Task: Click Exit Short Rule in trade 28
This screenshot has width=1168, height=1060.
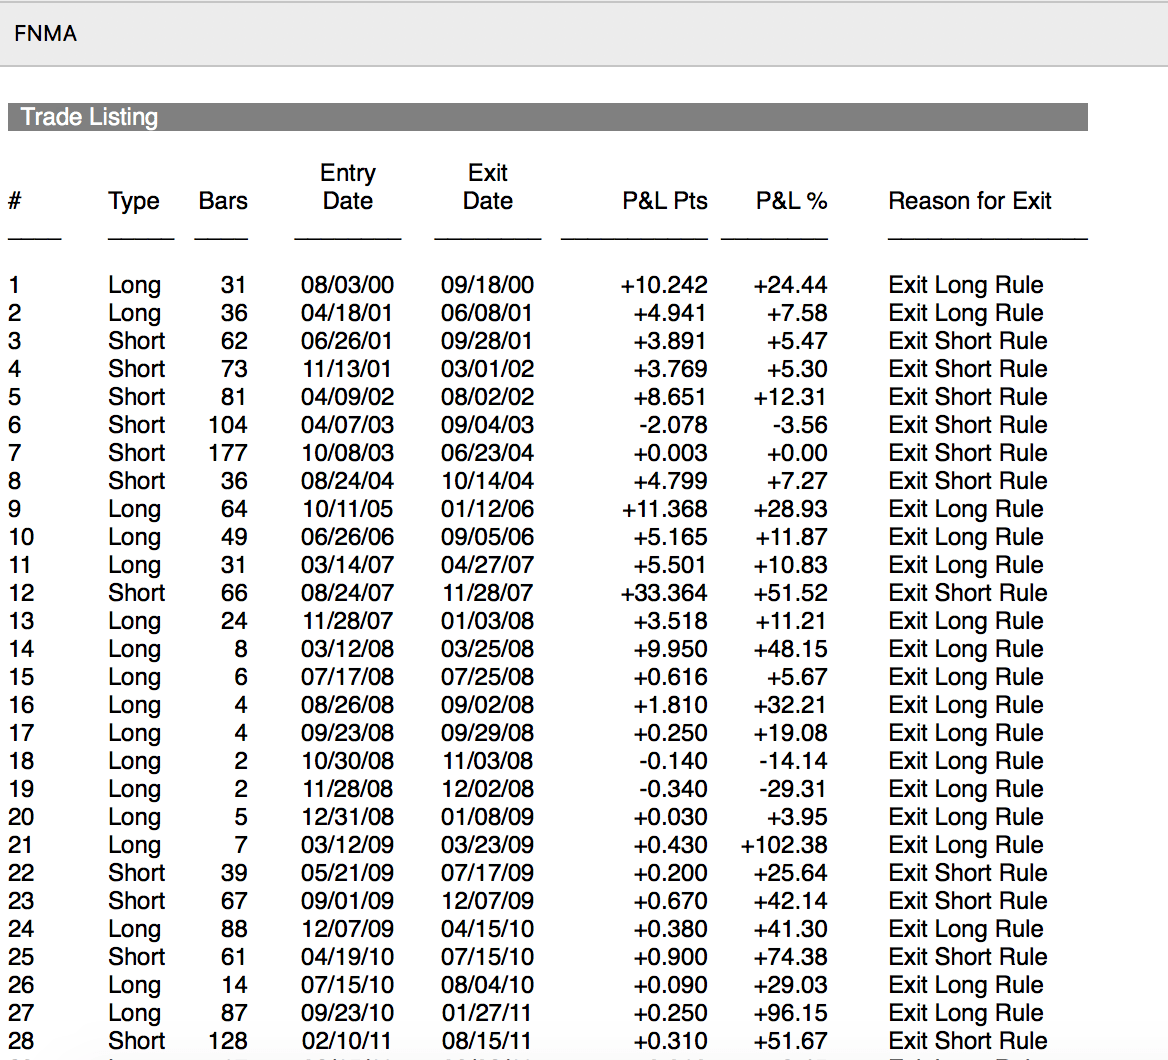Action: (967, 1041)
